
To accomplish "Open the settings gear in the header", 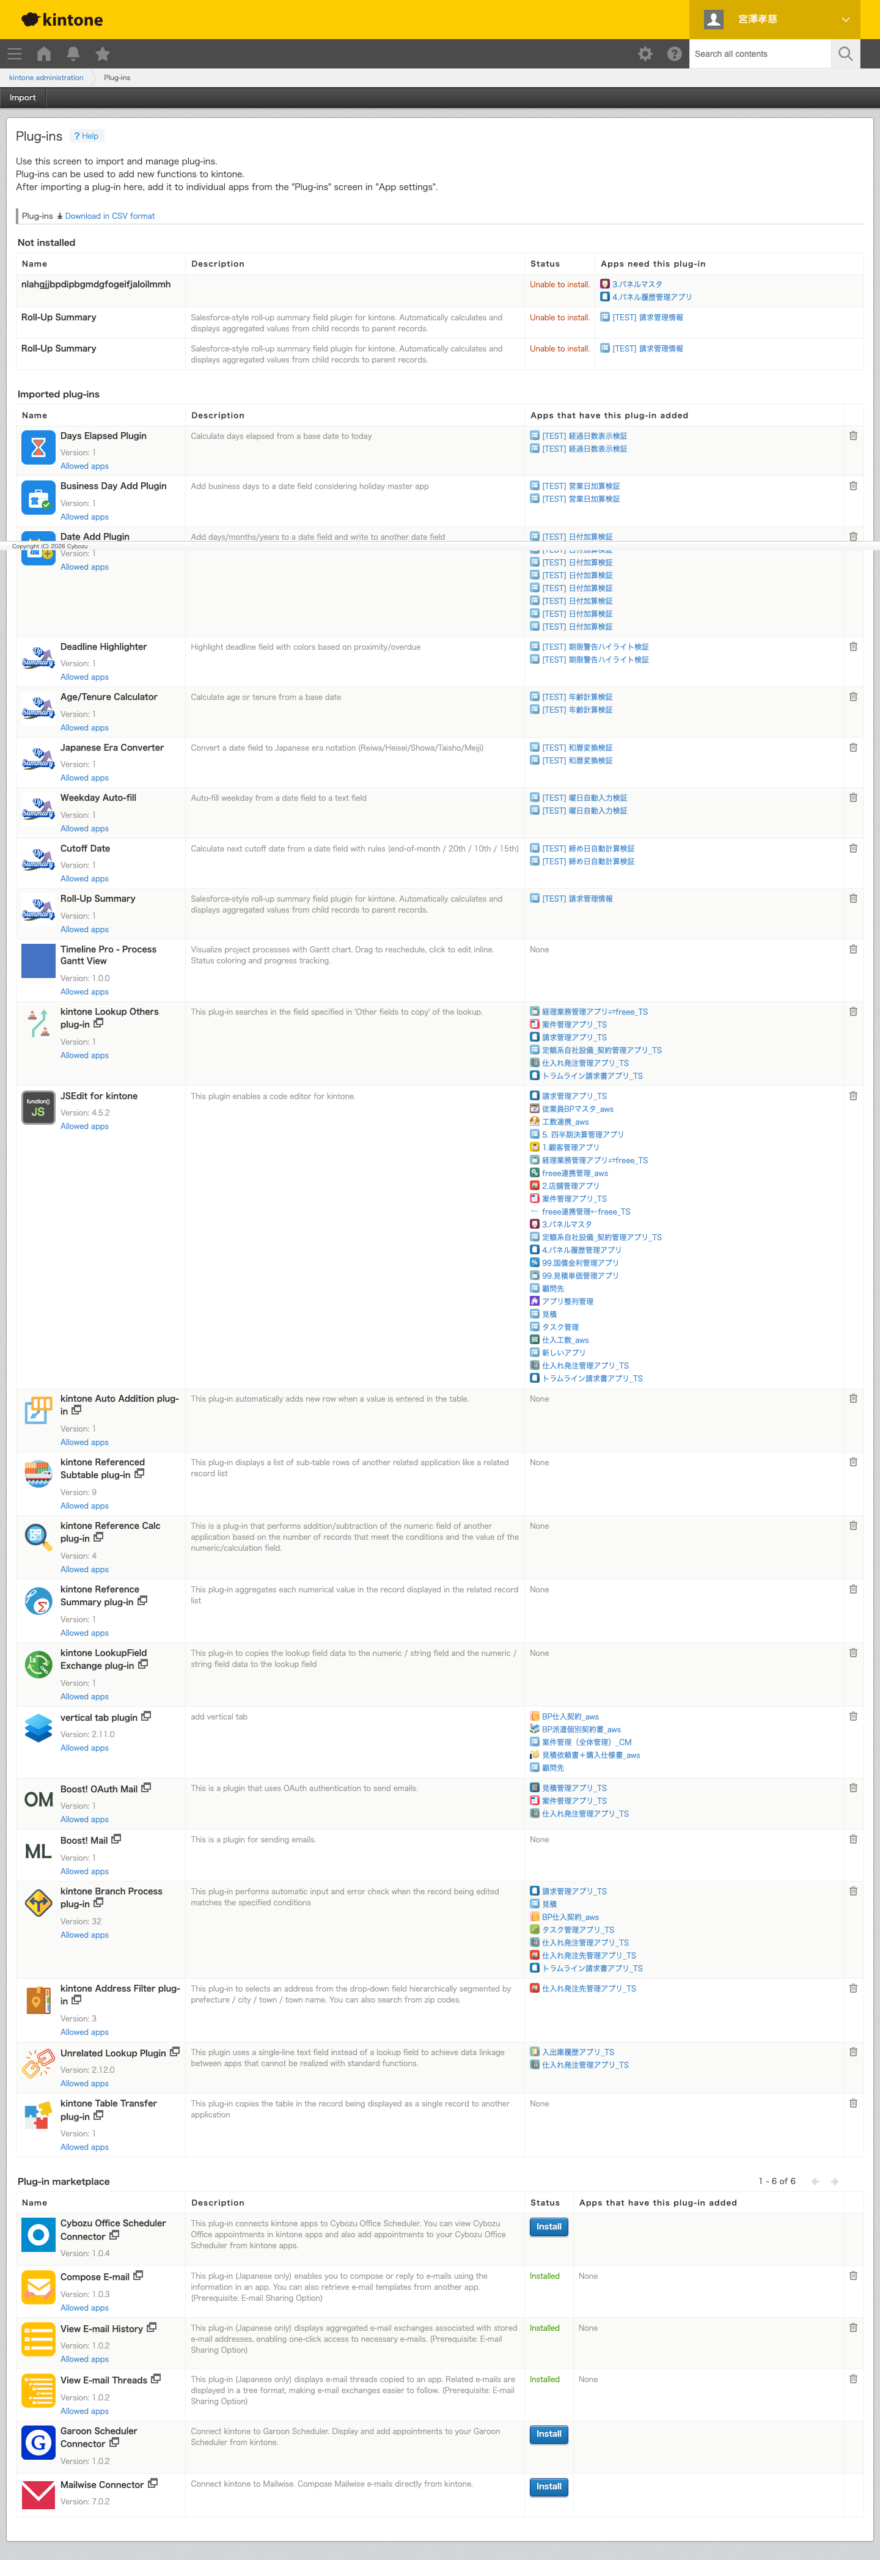I will (x=645, y=54).
